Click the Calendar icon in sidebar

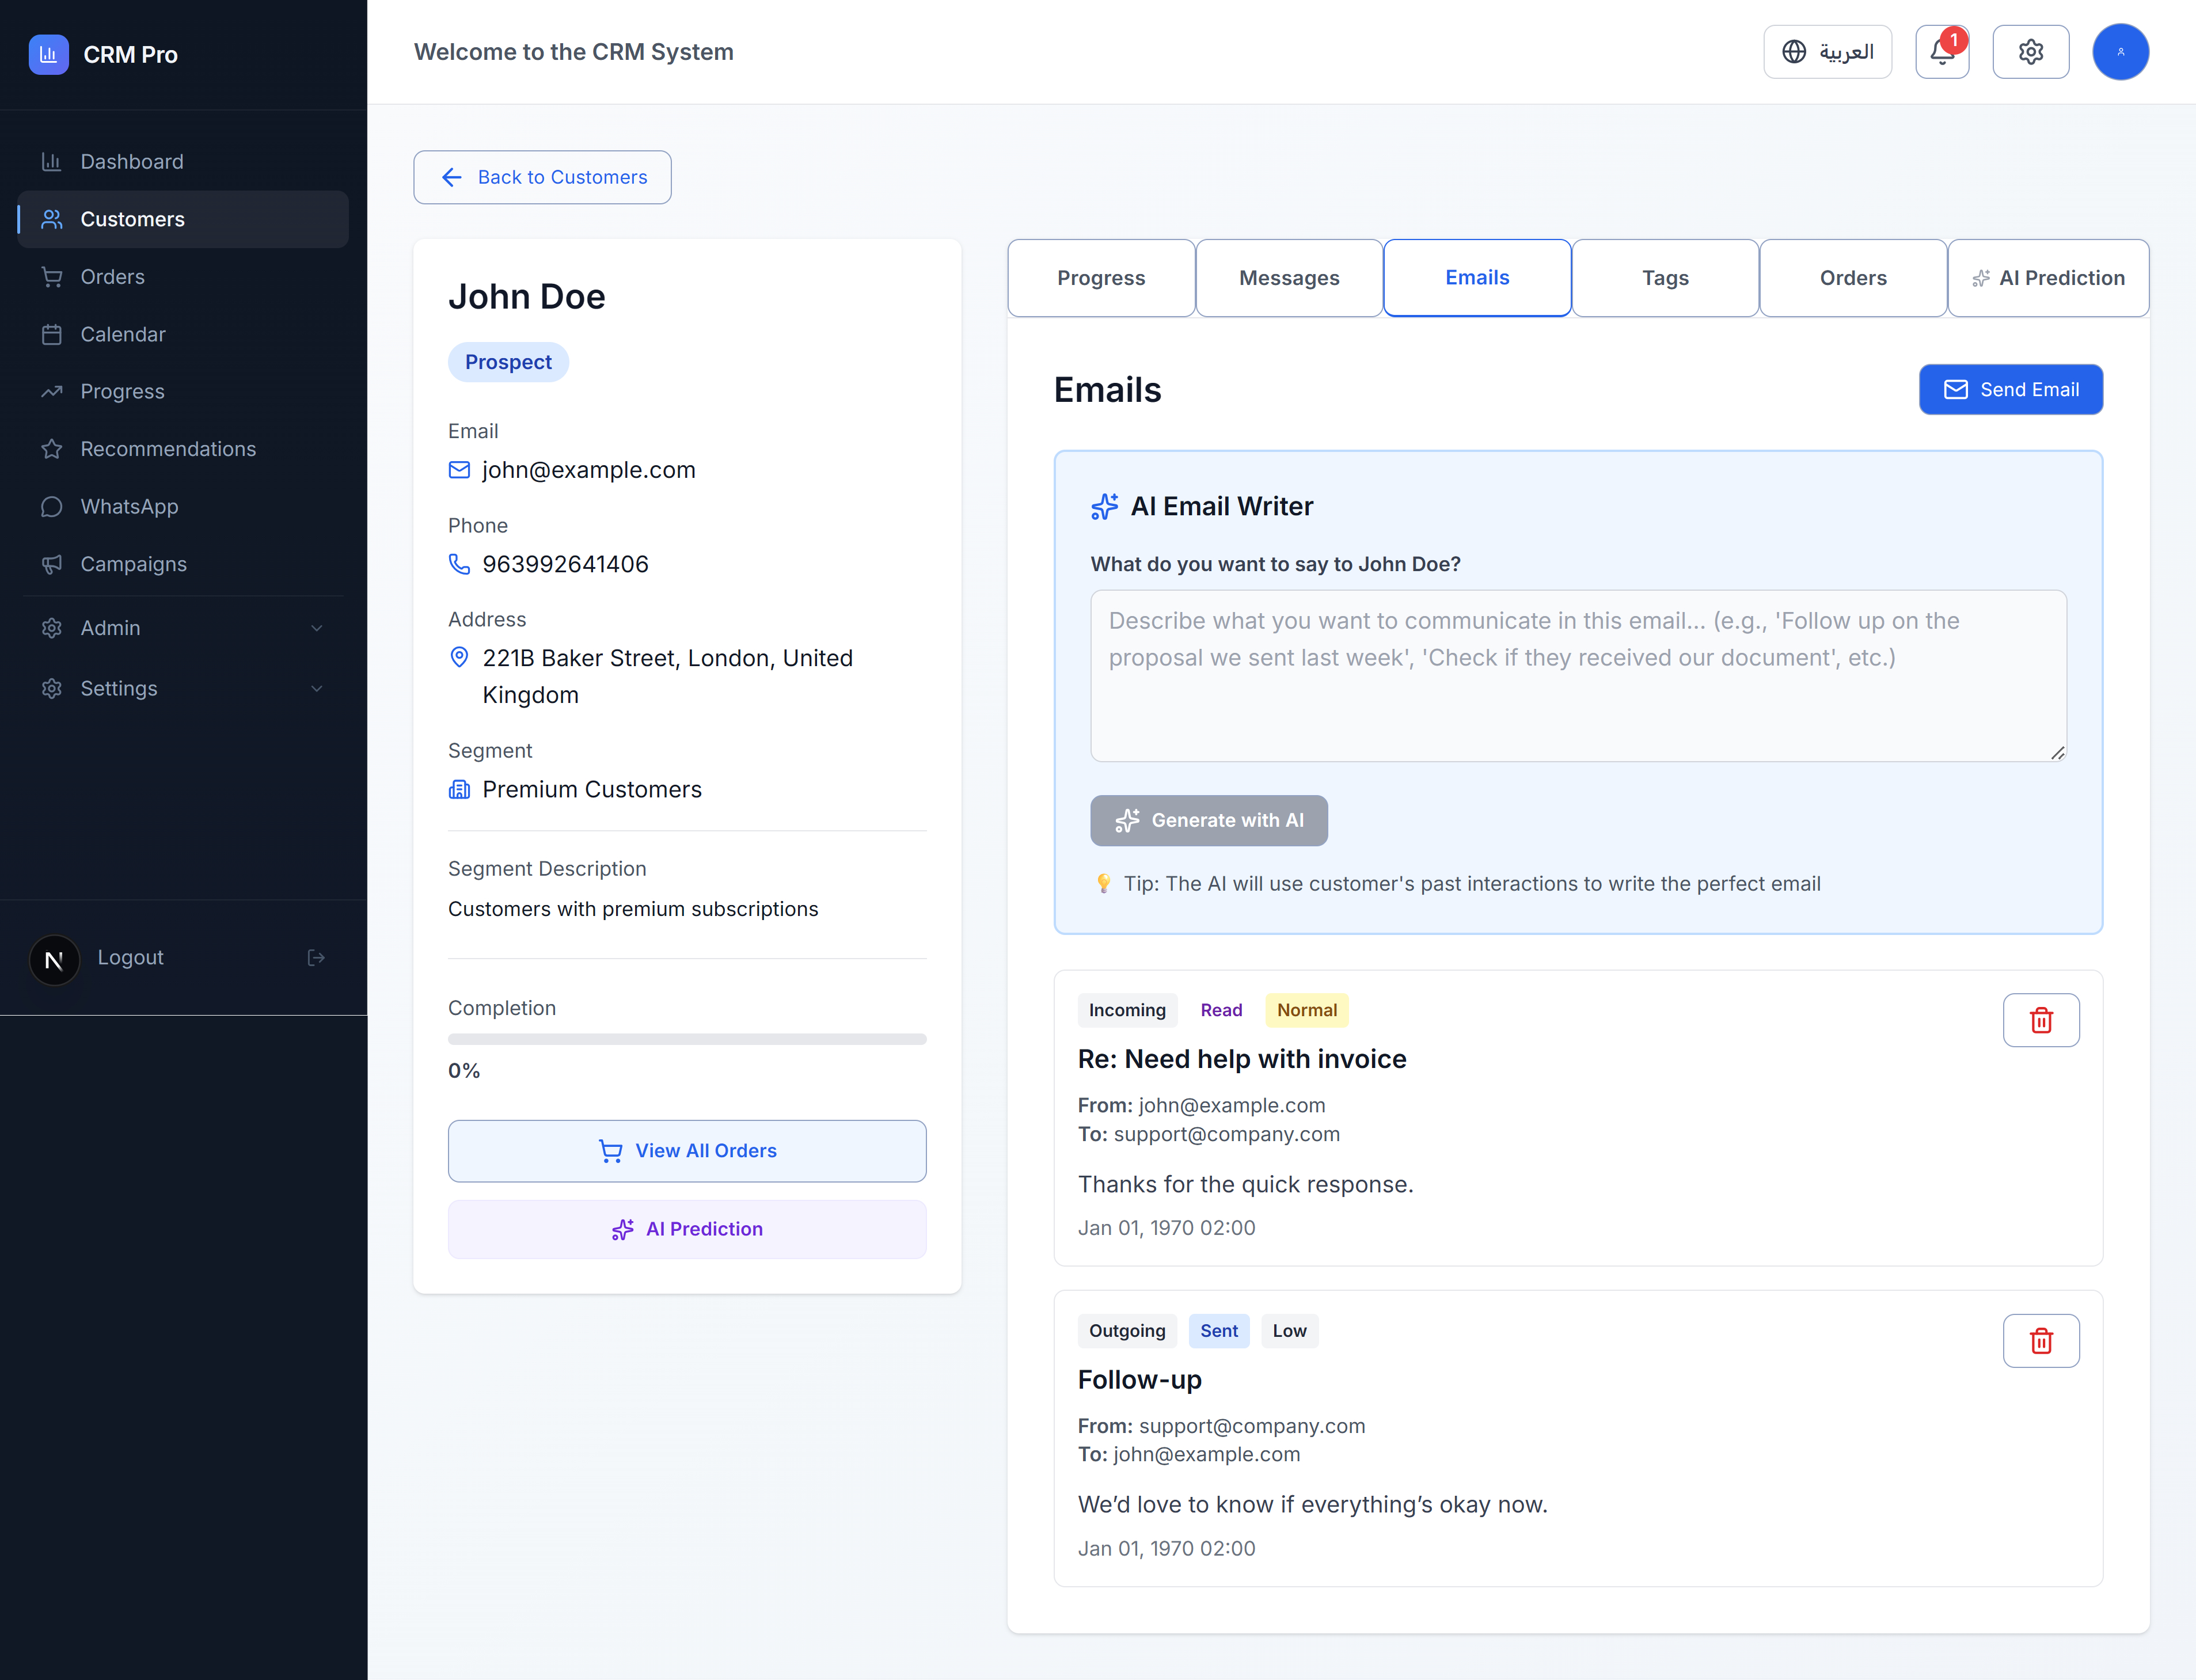tap(52, 334)
